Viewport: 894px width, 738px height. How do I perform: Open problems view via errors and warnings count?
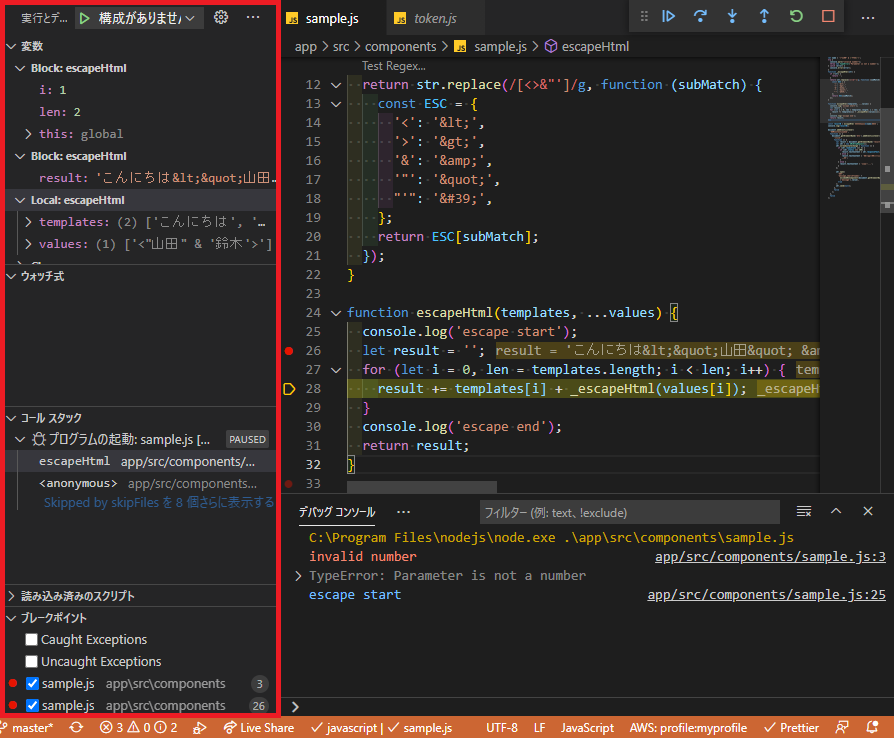(139, 728)
